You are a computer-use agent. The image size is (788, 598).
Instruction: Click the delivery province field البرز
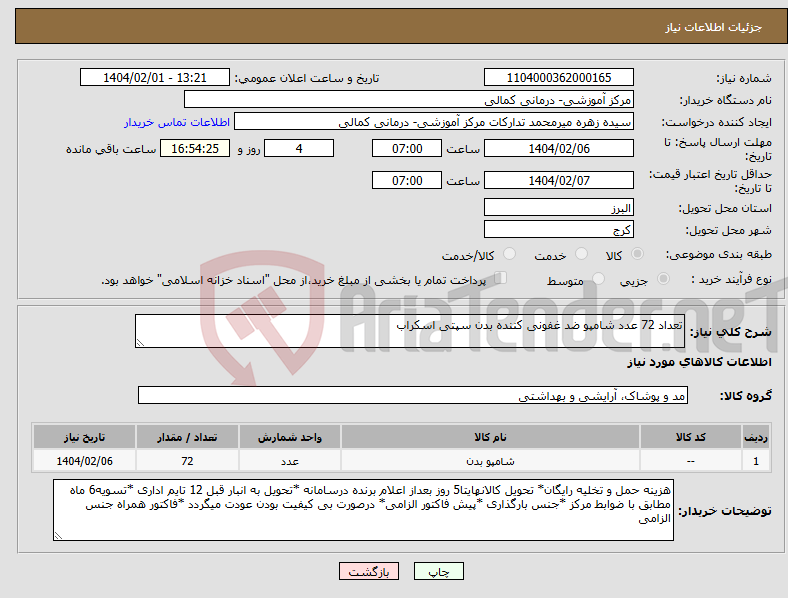(559, 207)
